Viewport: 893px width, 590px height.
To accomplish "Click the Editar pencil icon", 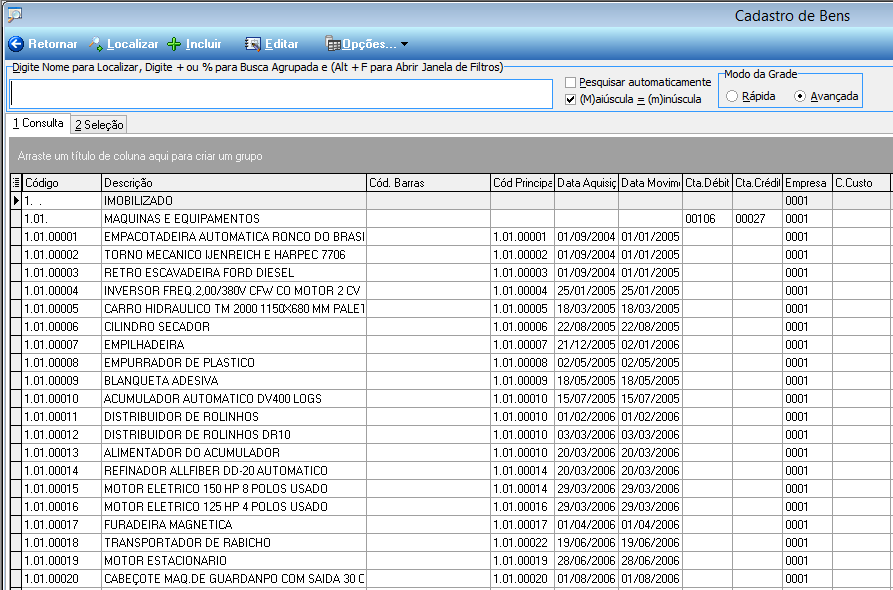I will 253,44.
